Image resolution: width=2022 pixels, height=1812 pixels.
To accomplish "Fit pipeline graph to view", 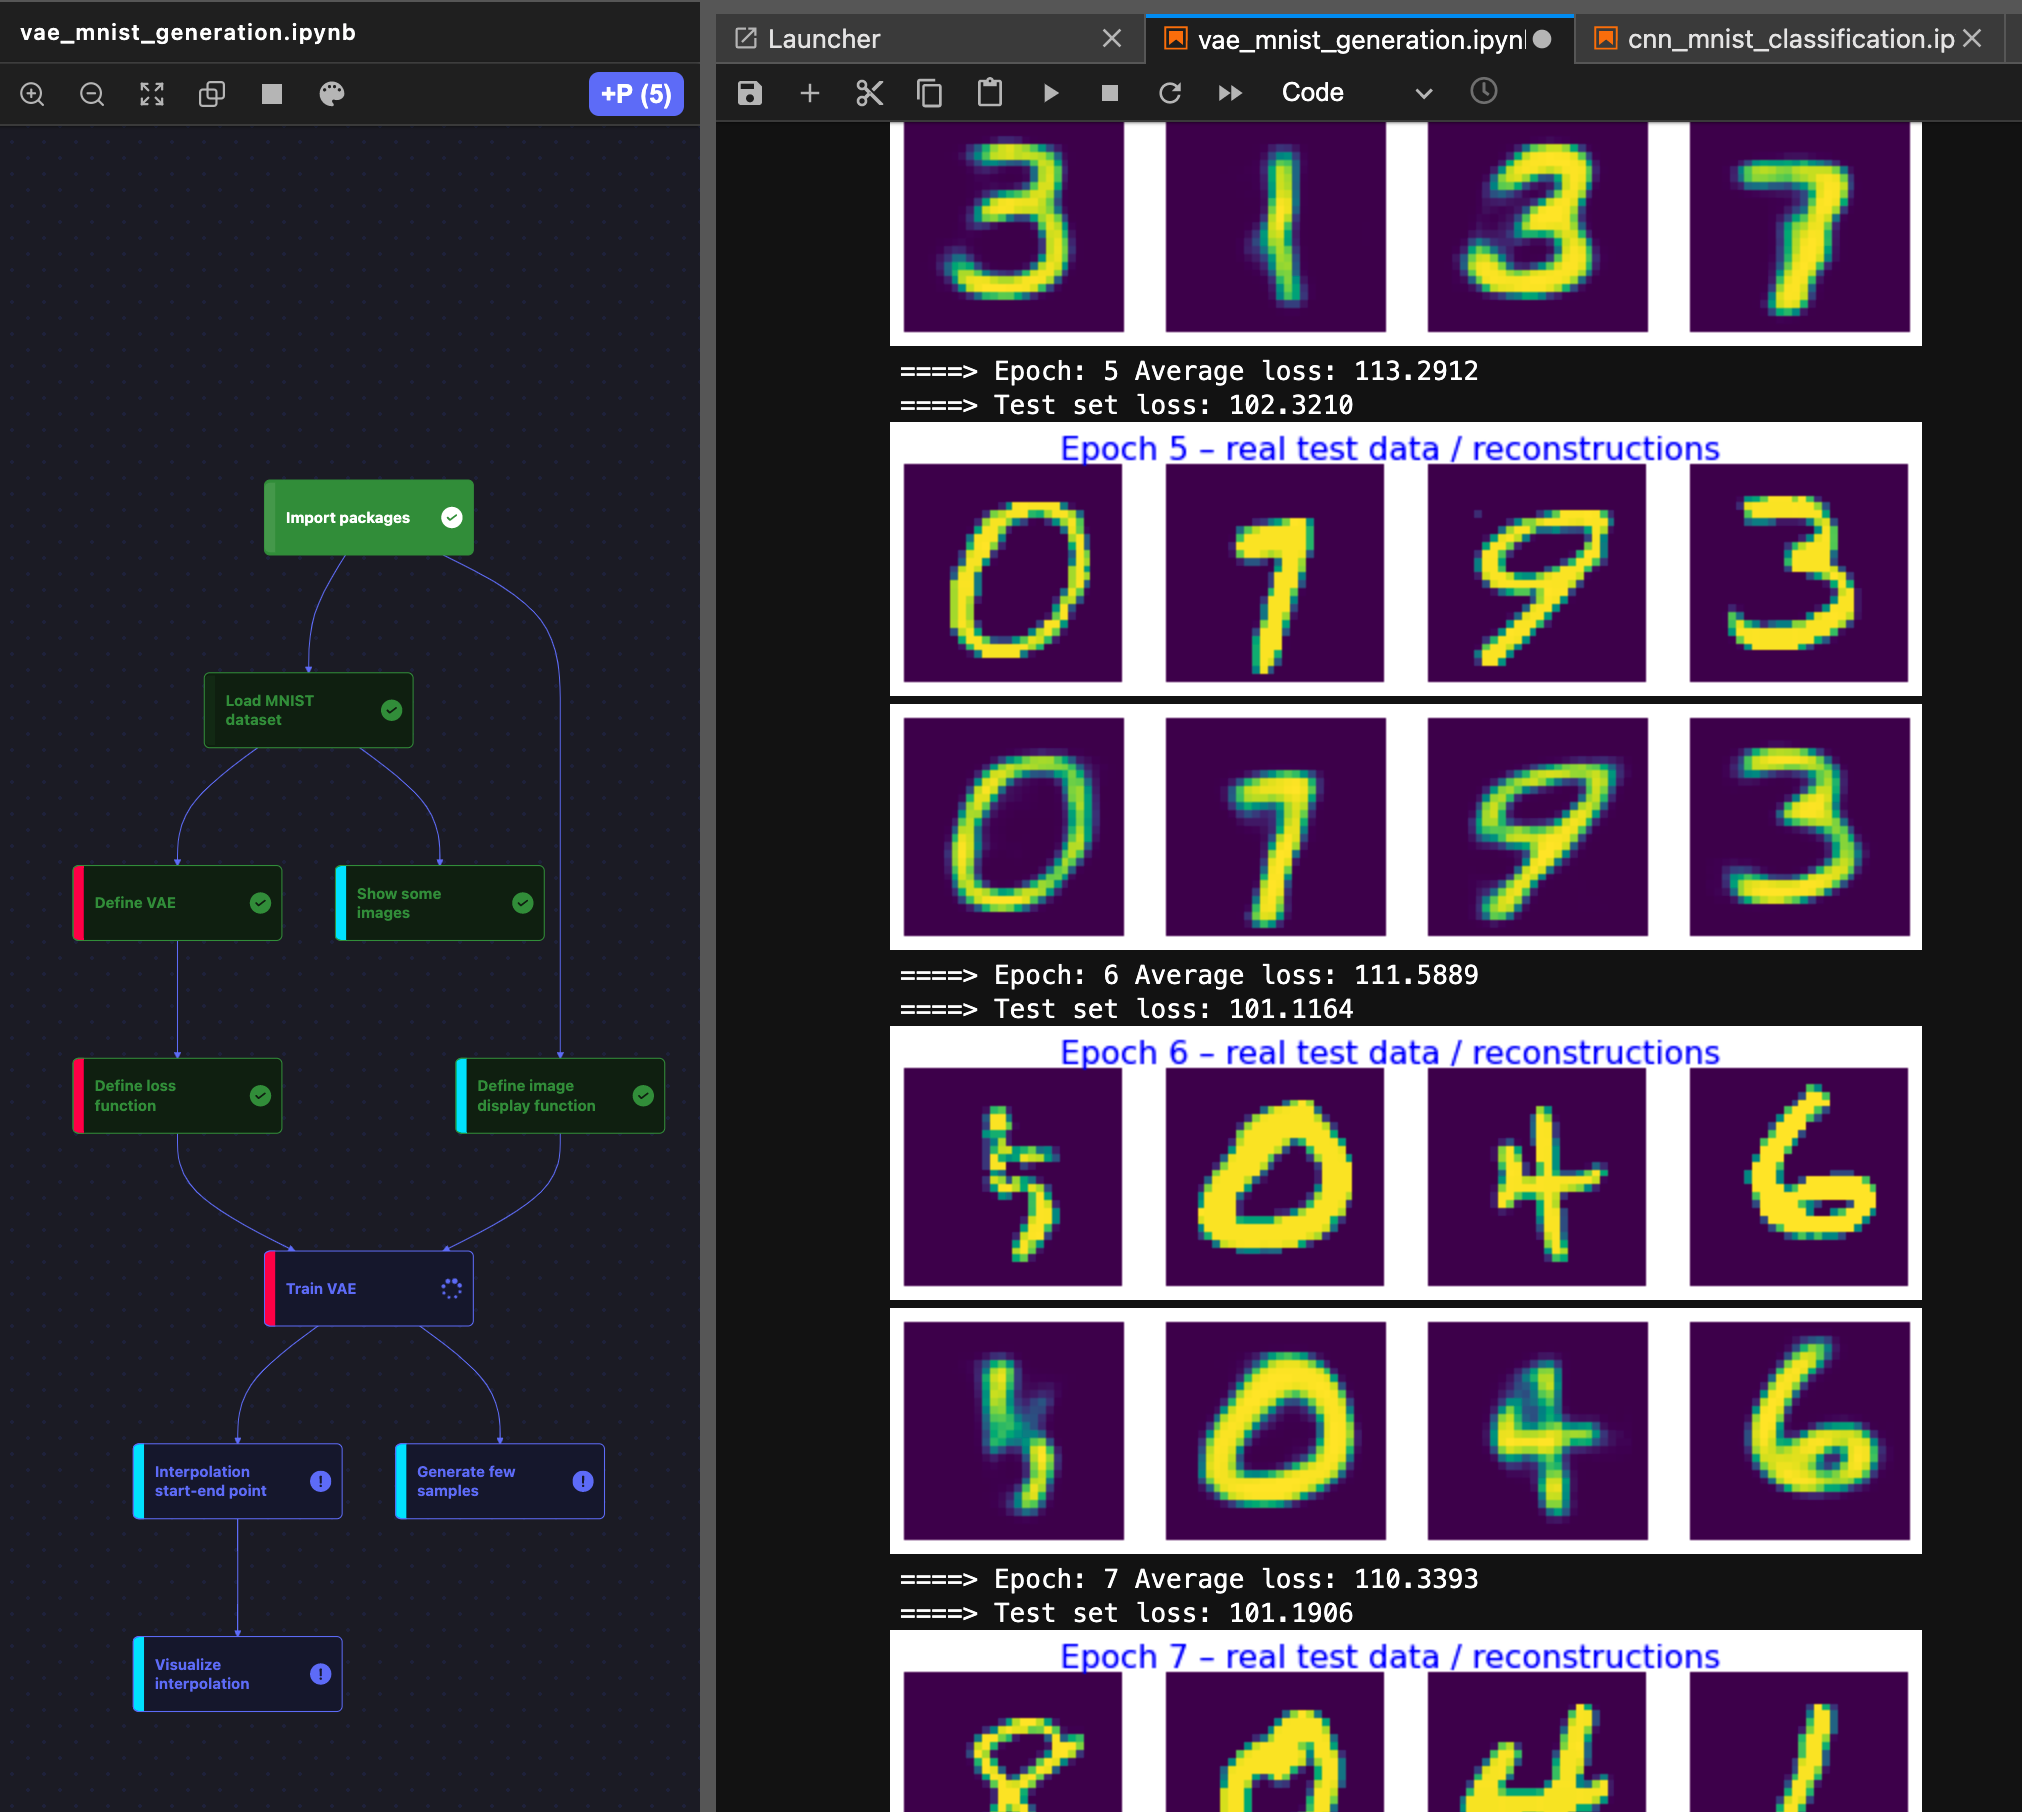I will 152,94.
